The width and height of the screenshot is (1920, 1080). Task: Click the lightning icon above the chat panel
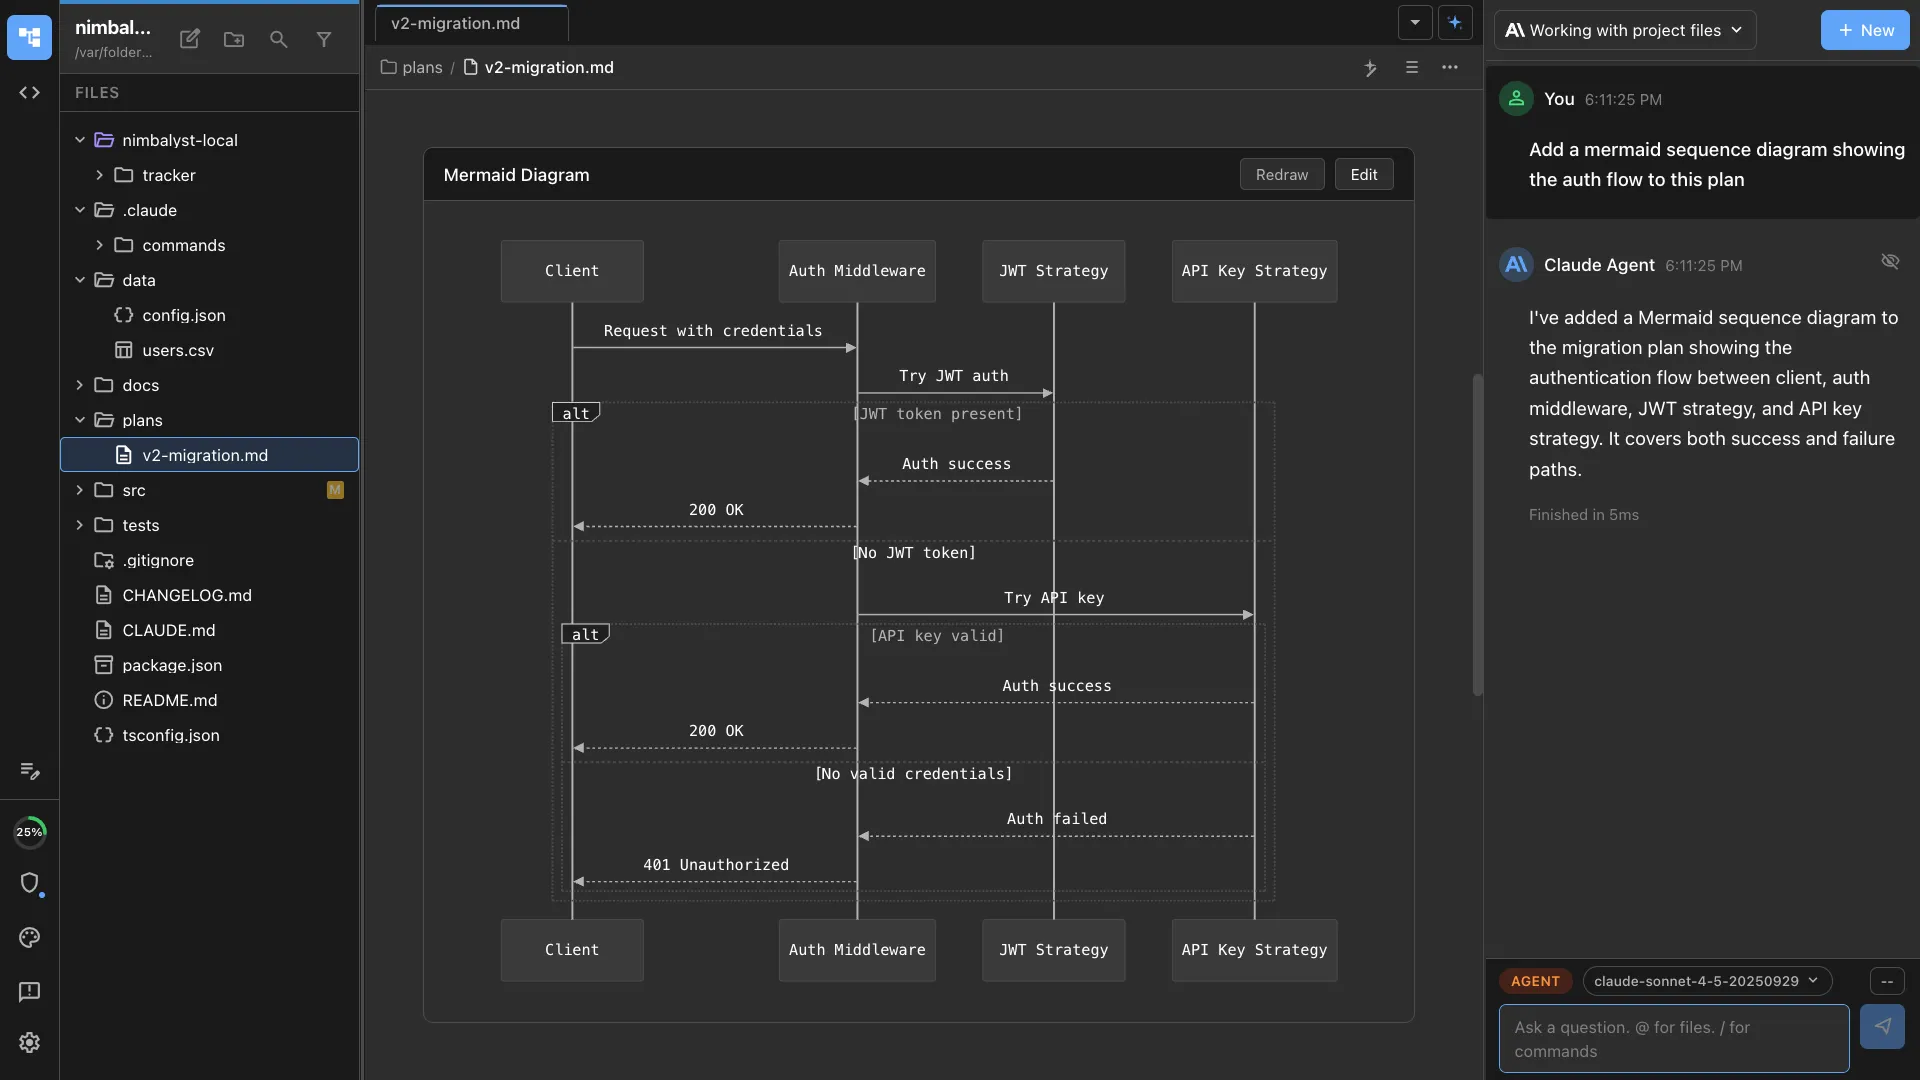point(1370,67)
